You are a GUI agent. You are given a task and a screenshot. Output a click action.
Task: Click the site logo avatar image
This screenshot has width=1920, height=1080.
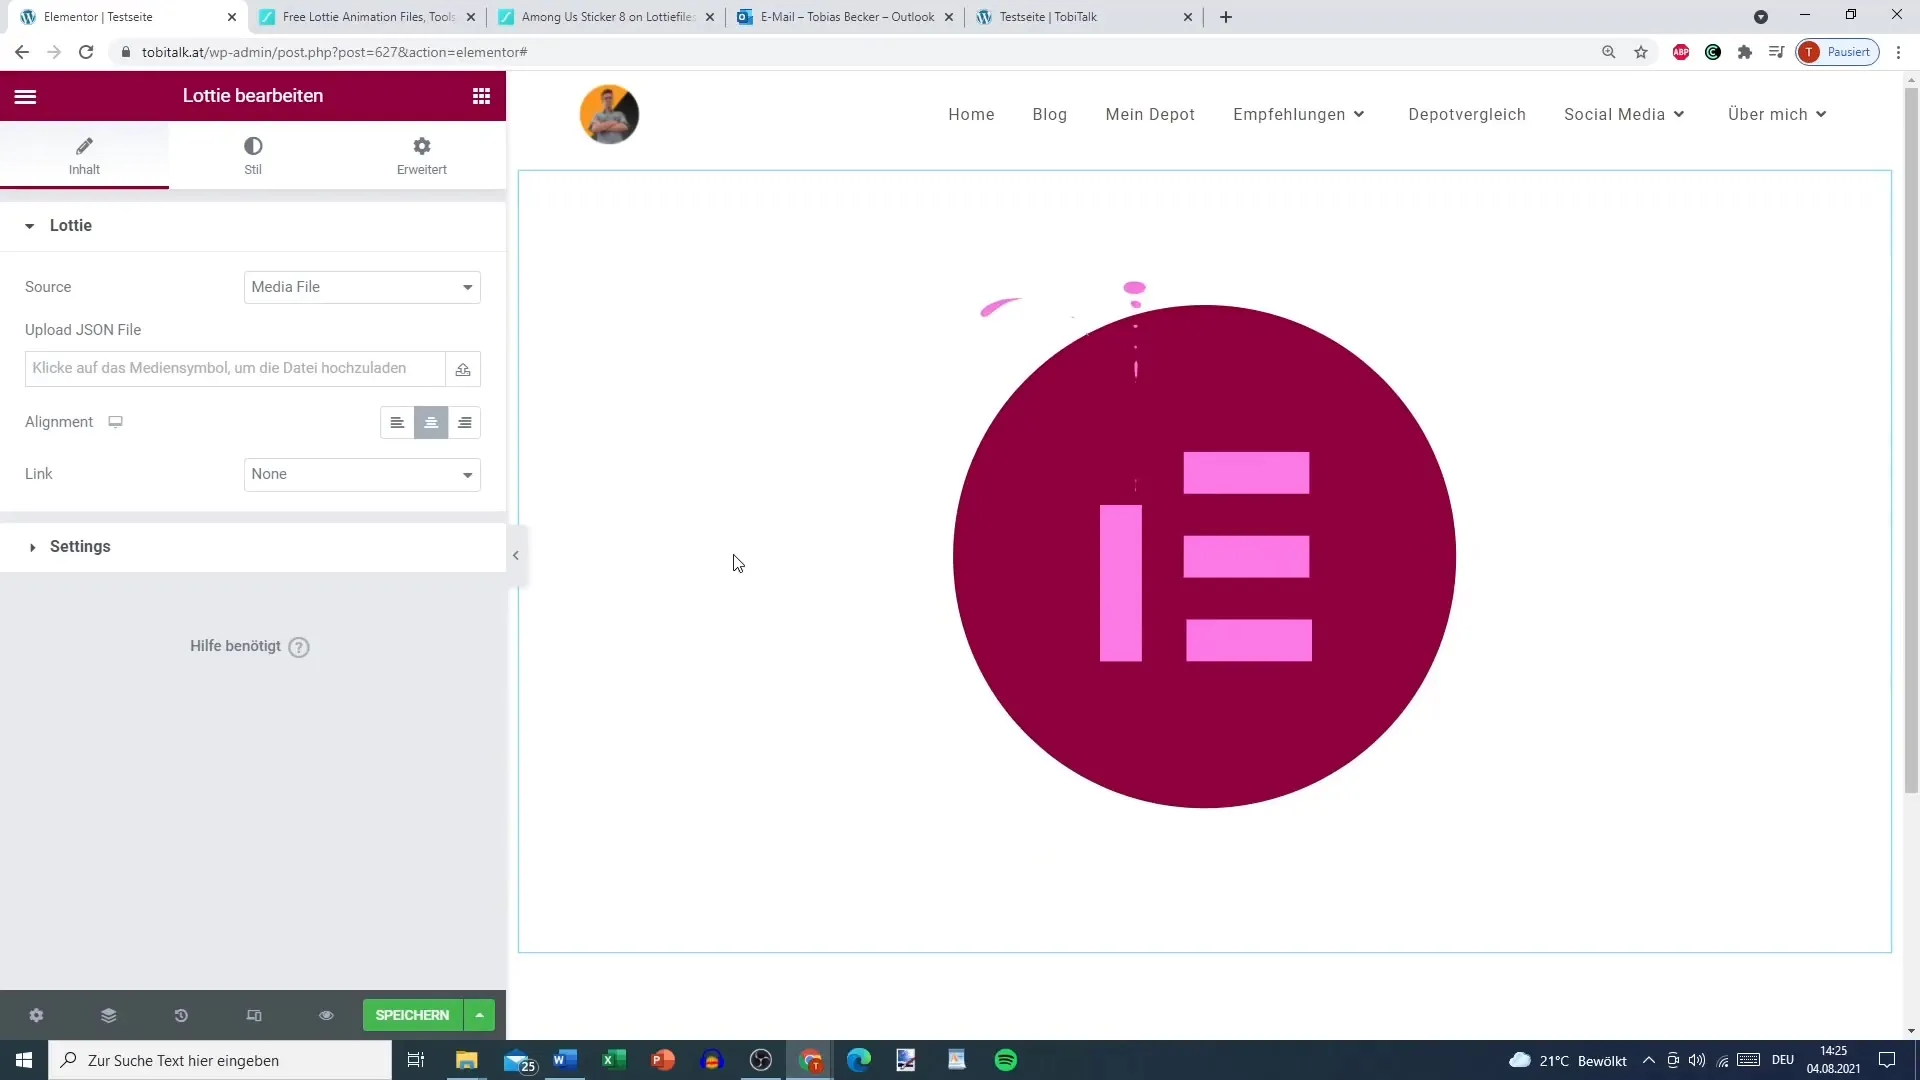click(609, 114)
